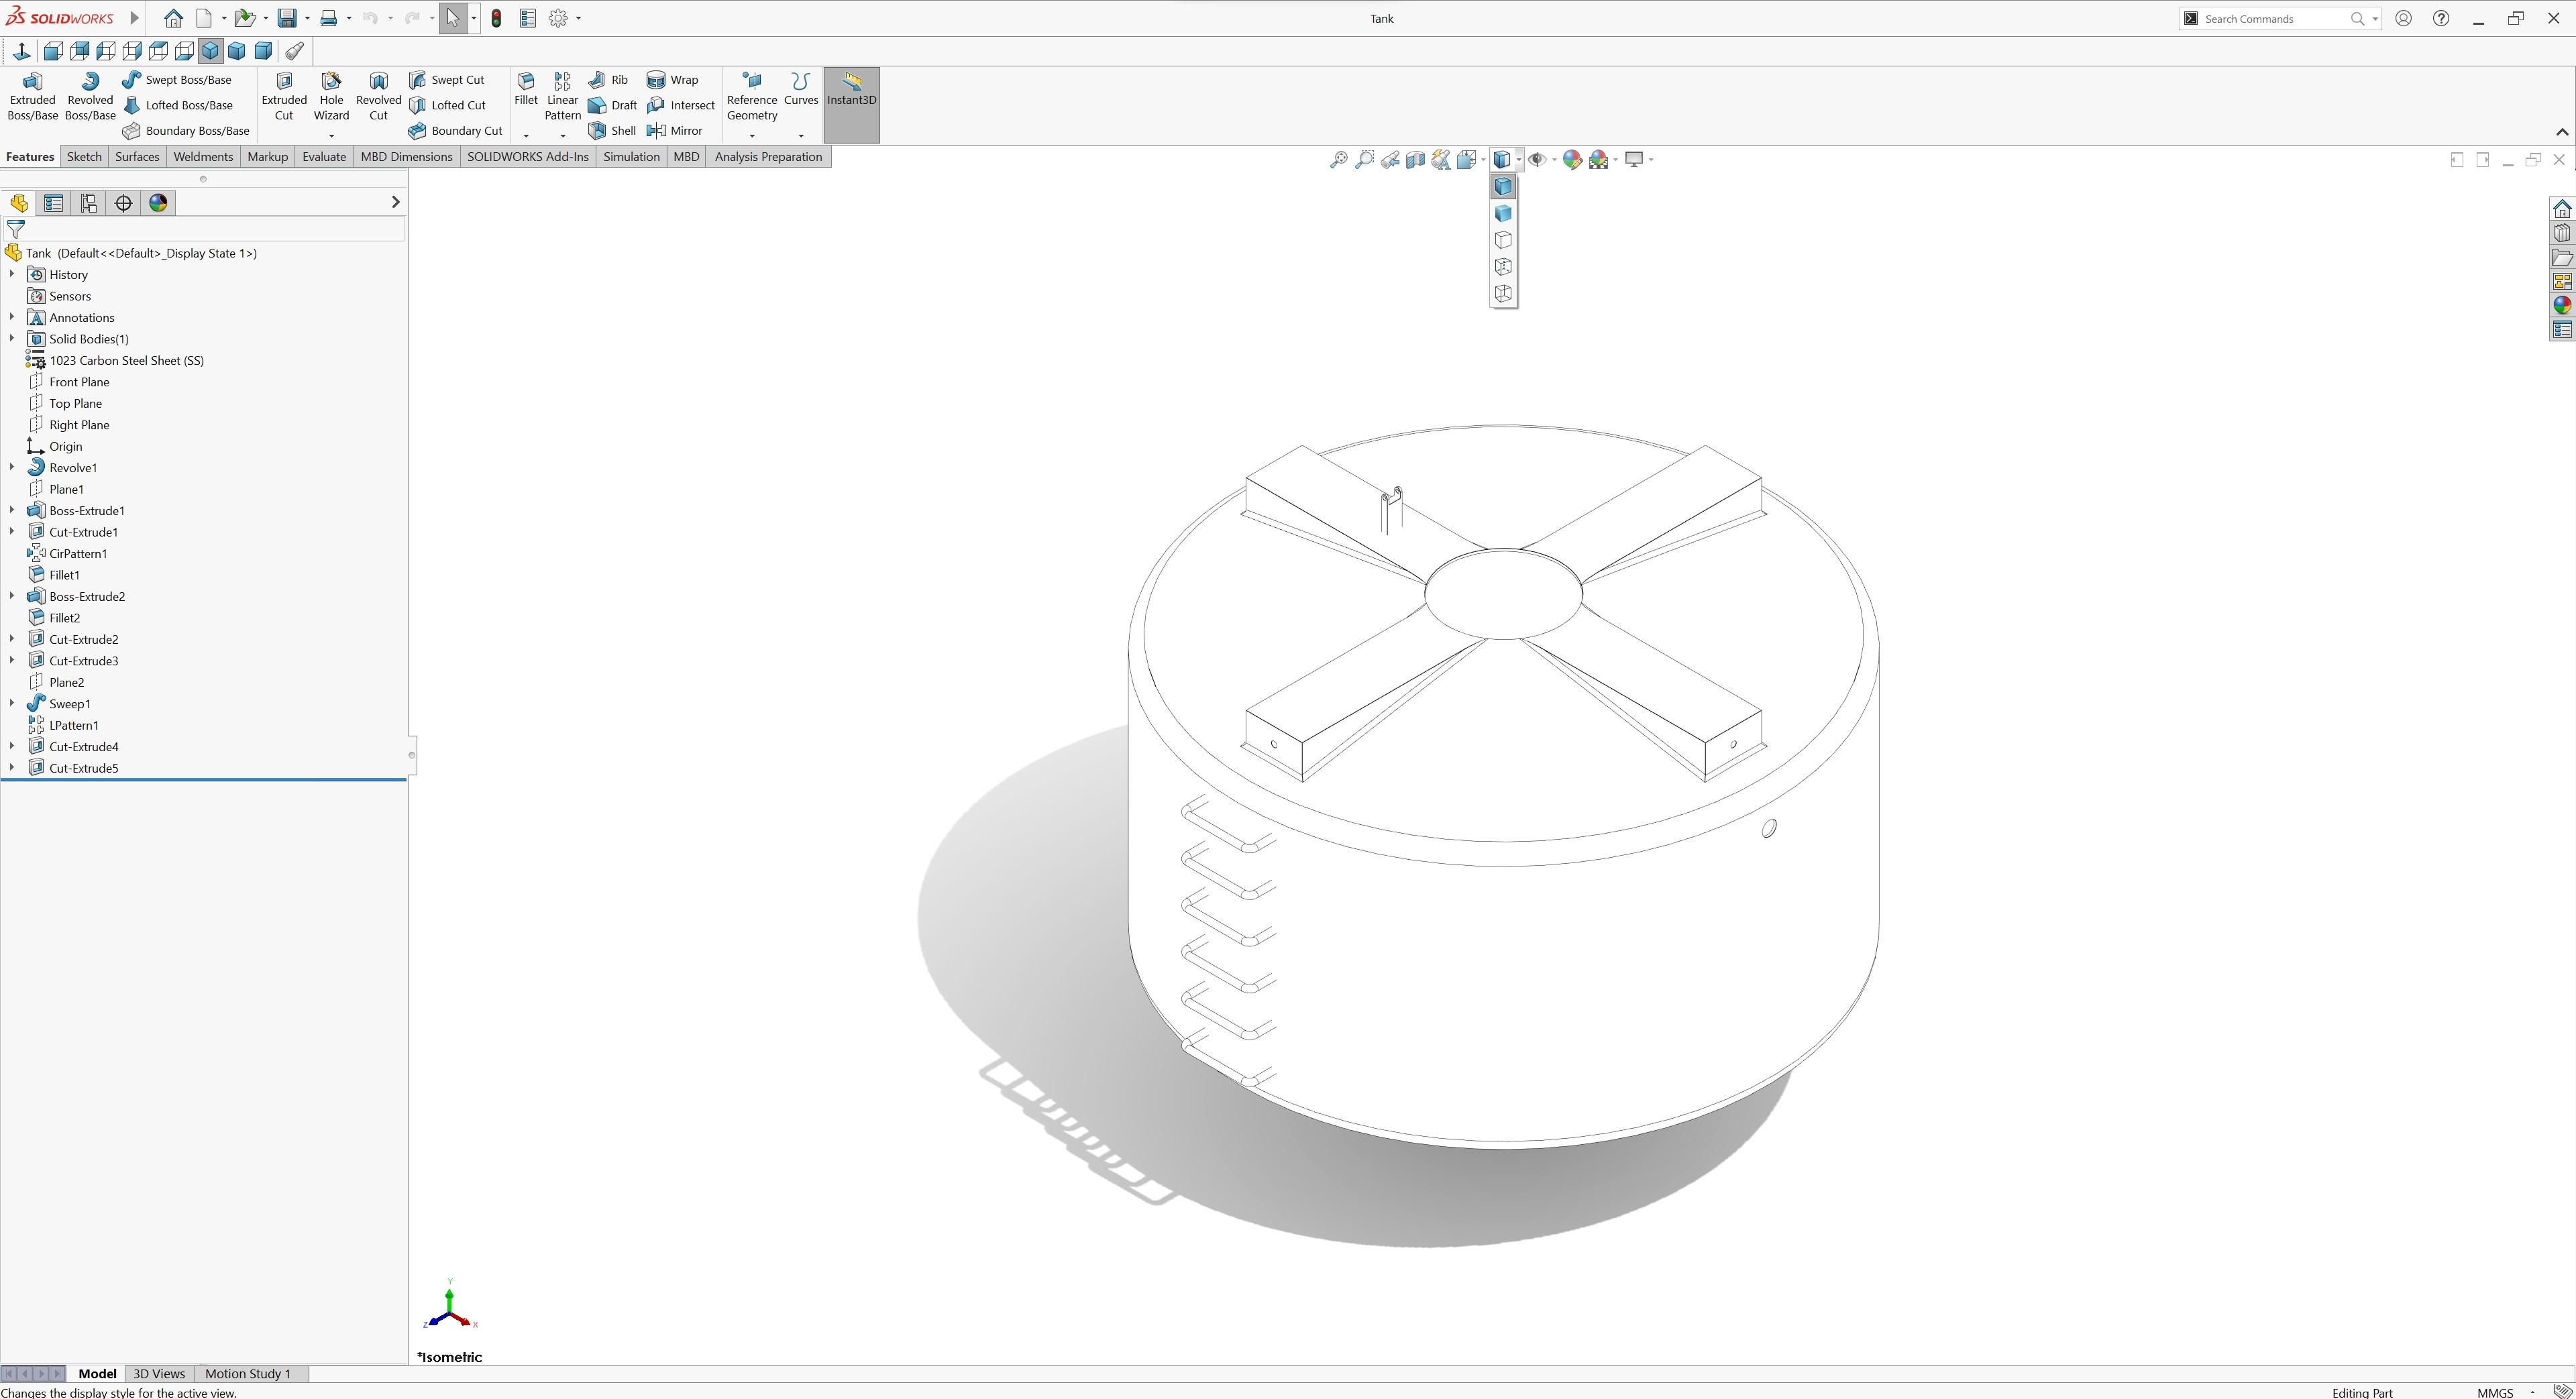This screenshot has height=1399, width=2576.
Task: Expand the Revolve1 feature in the tree
Action: click(x=11, y=467)
